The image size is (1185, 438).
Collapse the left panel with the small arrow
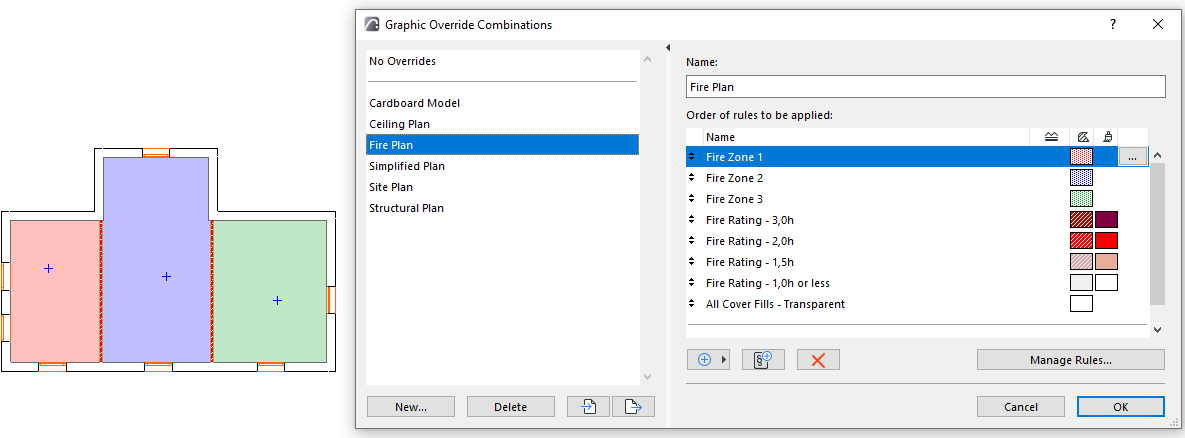point(667,47)
